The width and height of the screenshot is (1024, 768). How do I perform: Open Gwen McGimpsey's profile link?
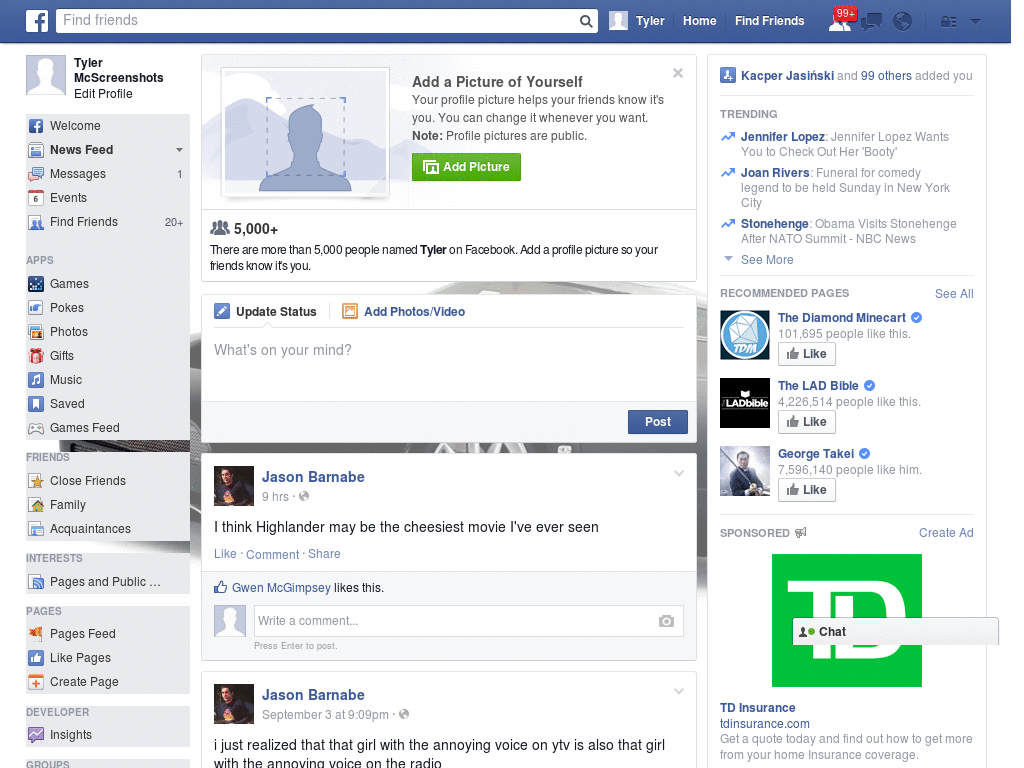point(281,588)
